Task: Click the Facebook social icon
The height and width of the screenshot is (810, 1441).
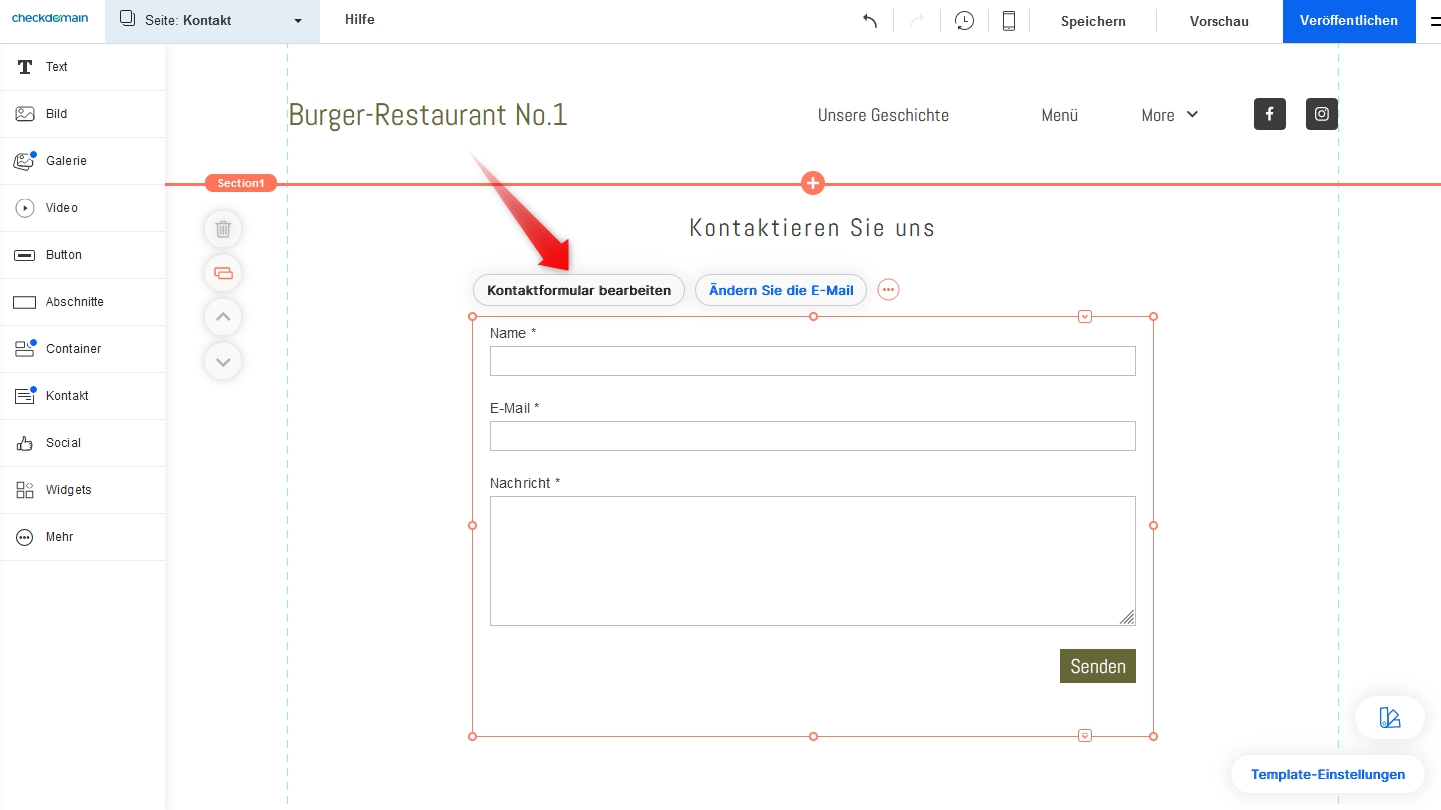Action: click(1270, 114)
